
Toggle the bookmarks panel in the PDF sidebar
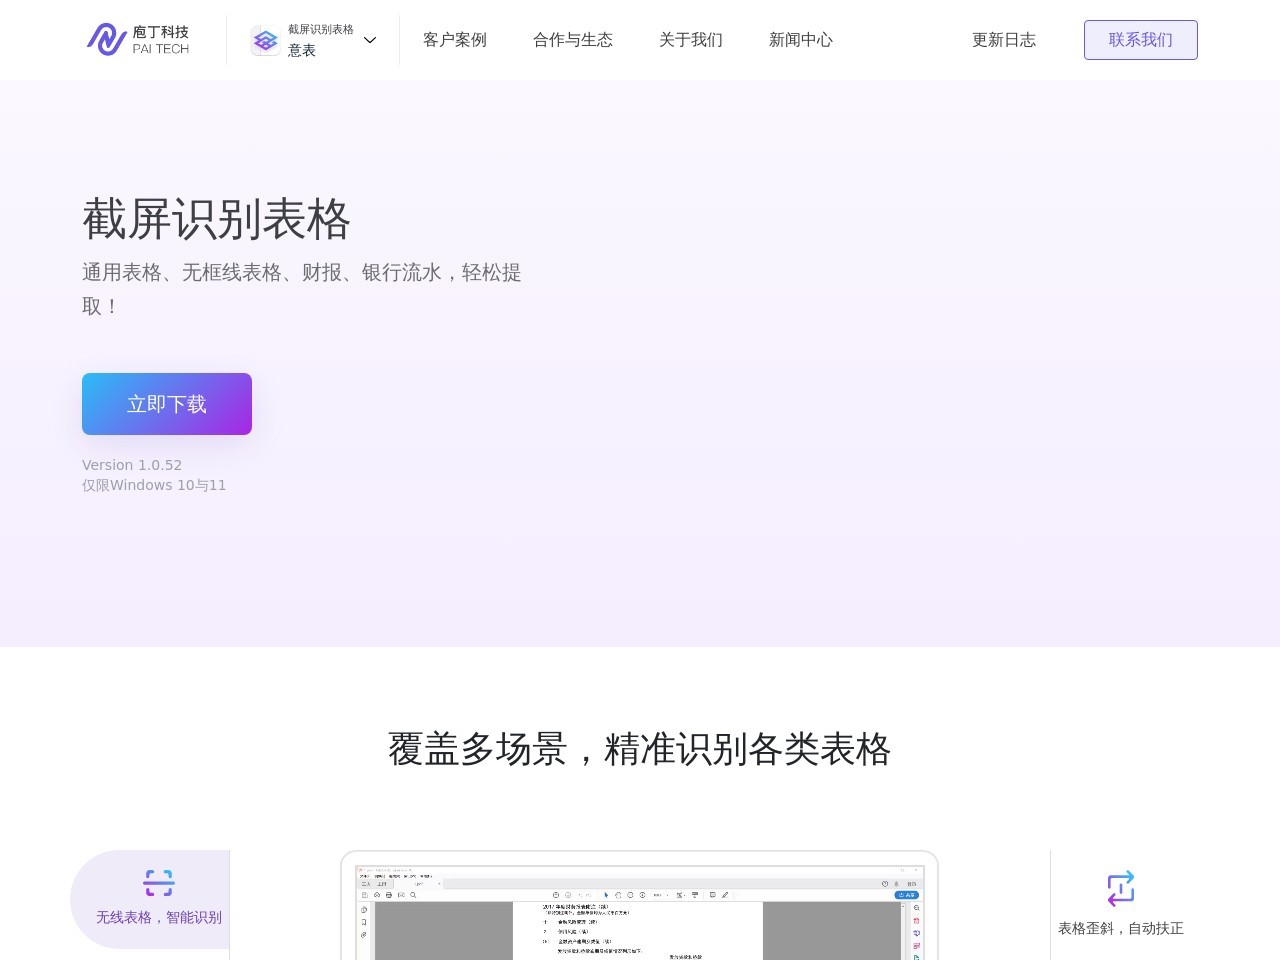[x=364, y=922]
